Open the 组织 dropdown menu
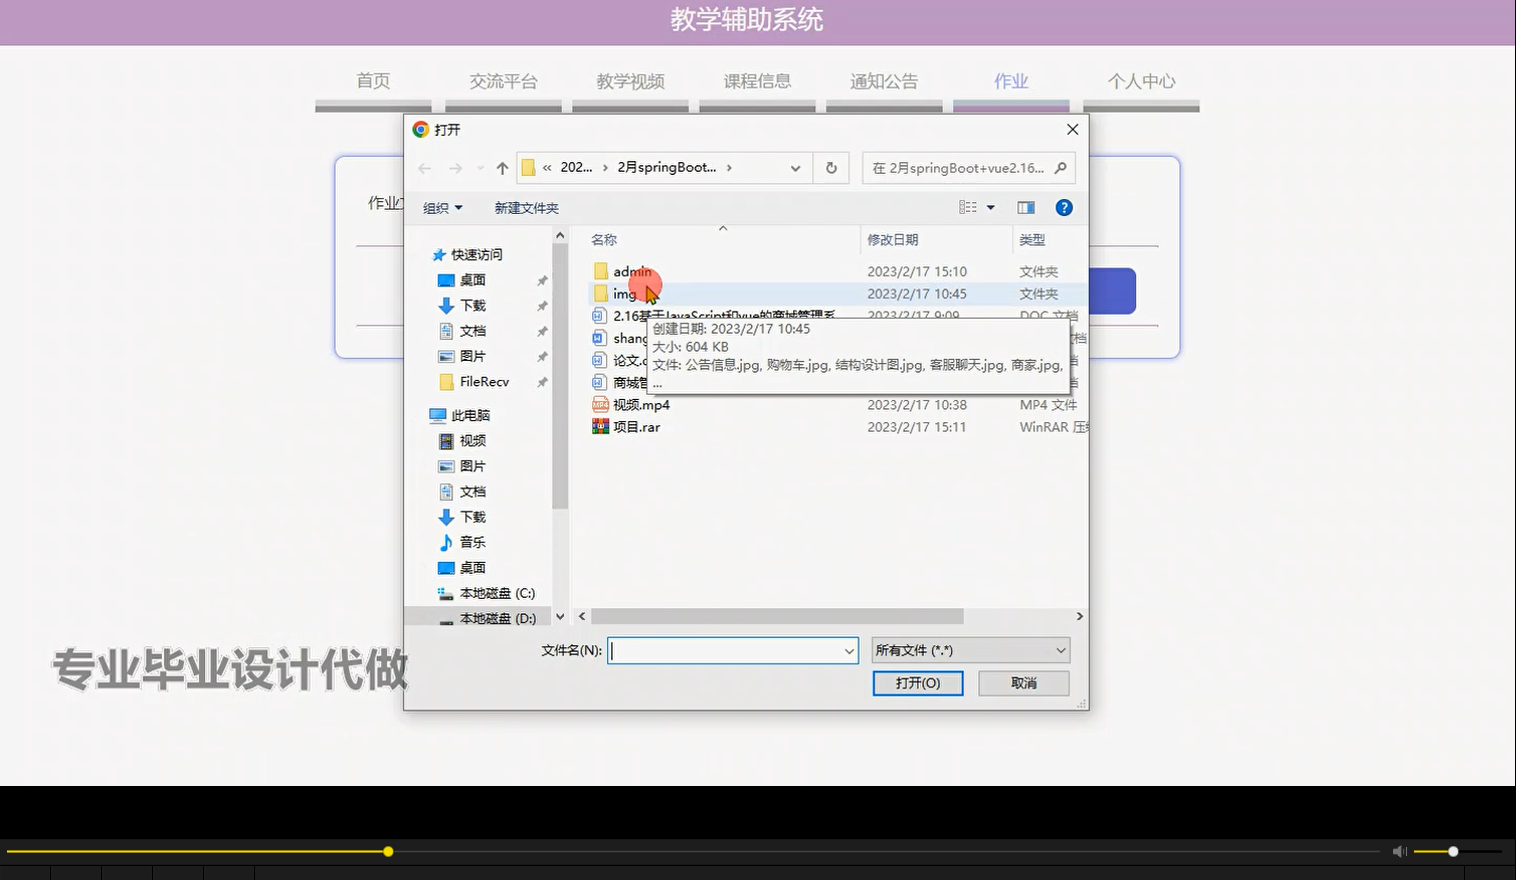Image resolution: width=1516 pixels, height=880 pixels. 441,207
